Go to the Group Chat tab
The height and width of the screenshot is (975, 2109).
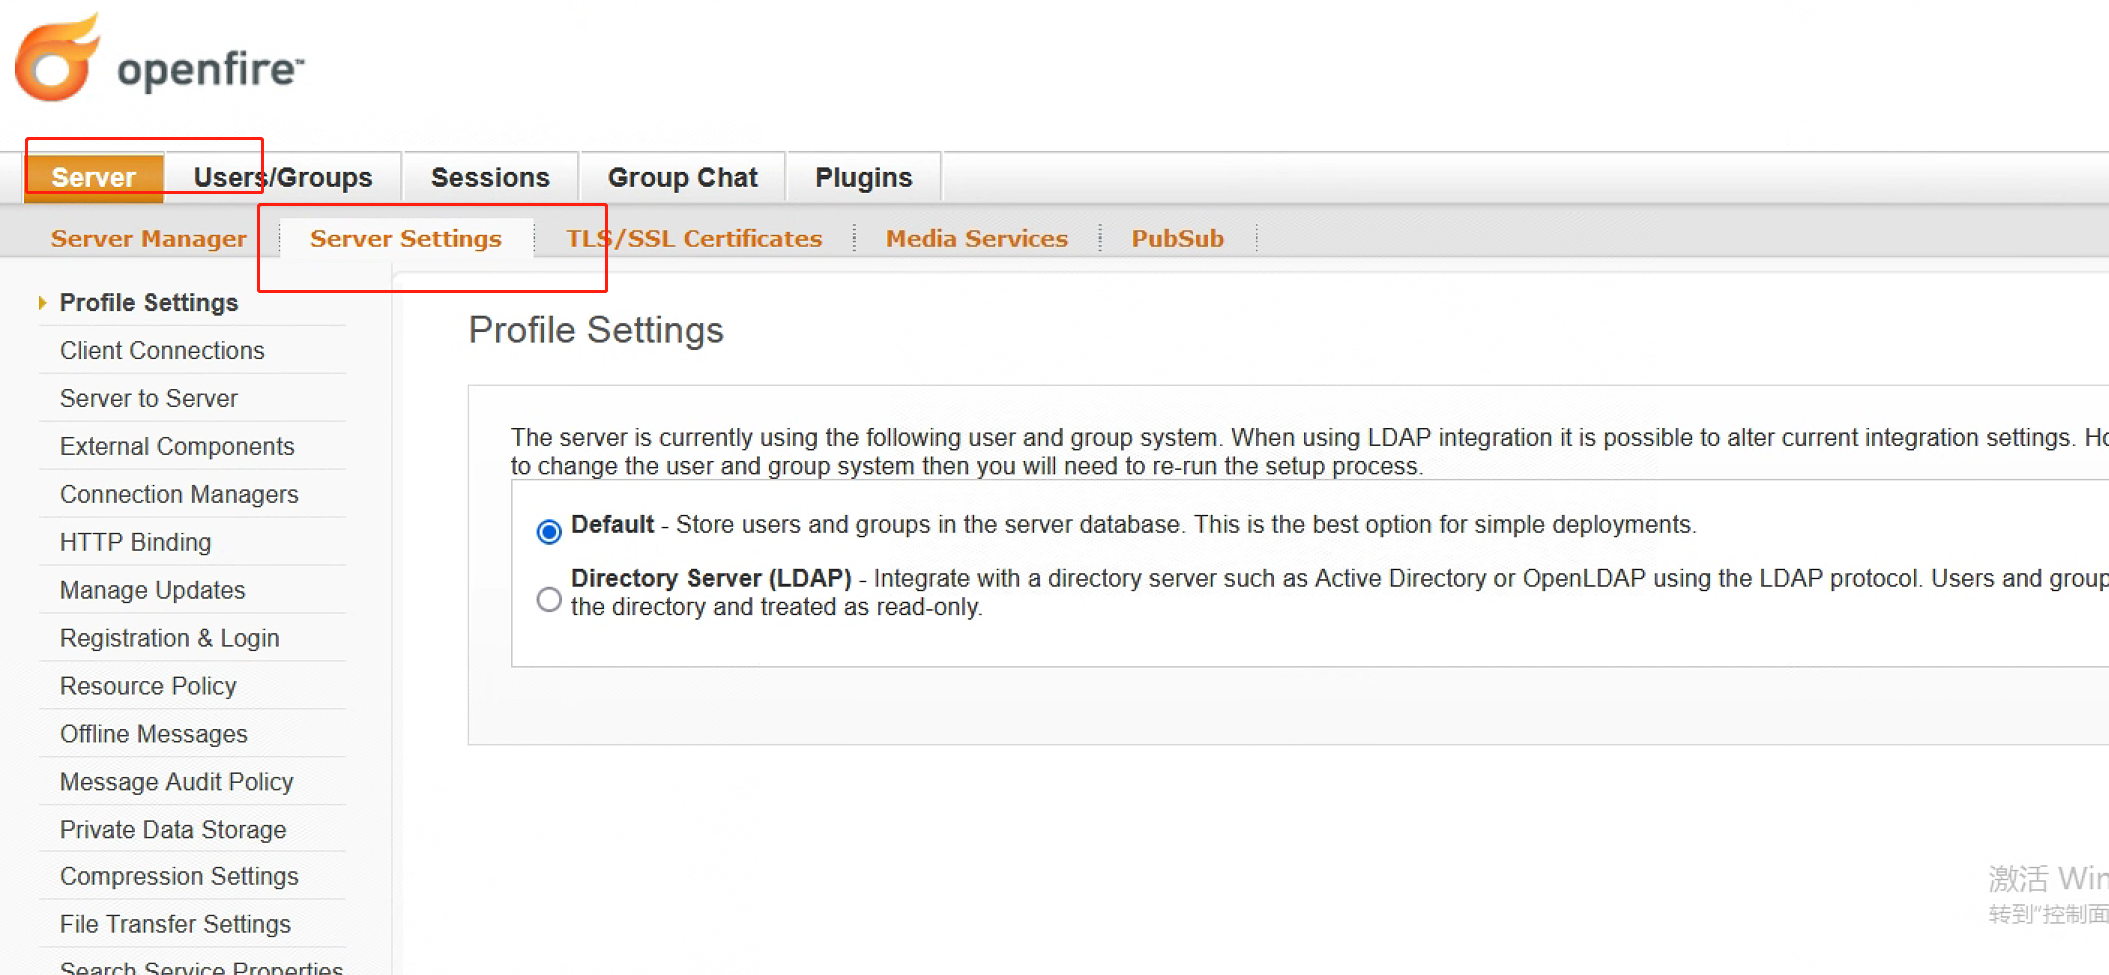[683, 178]
